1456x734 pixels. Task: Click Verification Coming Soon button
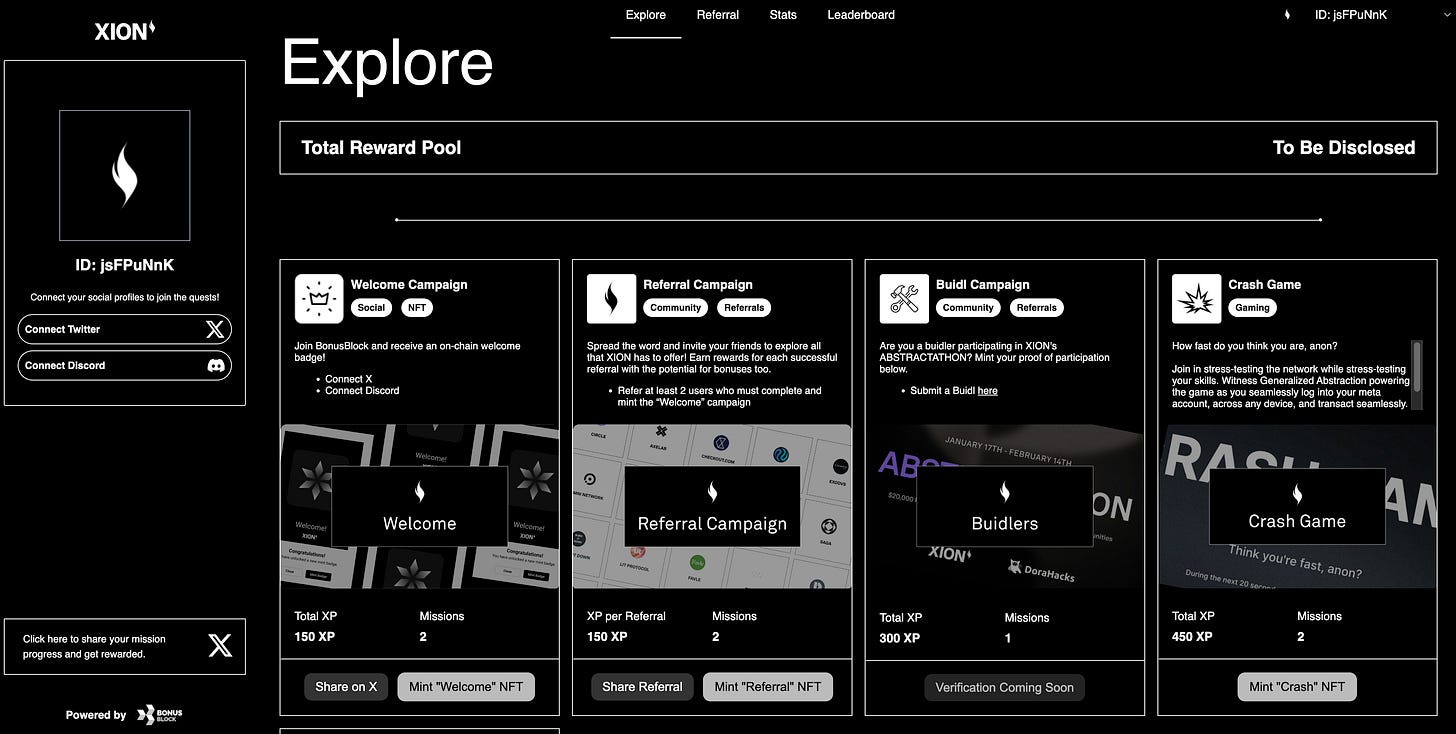pyautogui.click(x=1005, y=687)
